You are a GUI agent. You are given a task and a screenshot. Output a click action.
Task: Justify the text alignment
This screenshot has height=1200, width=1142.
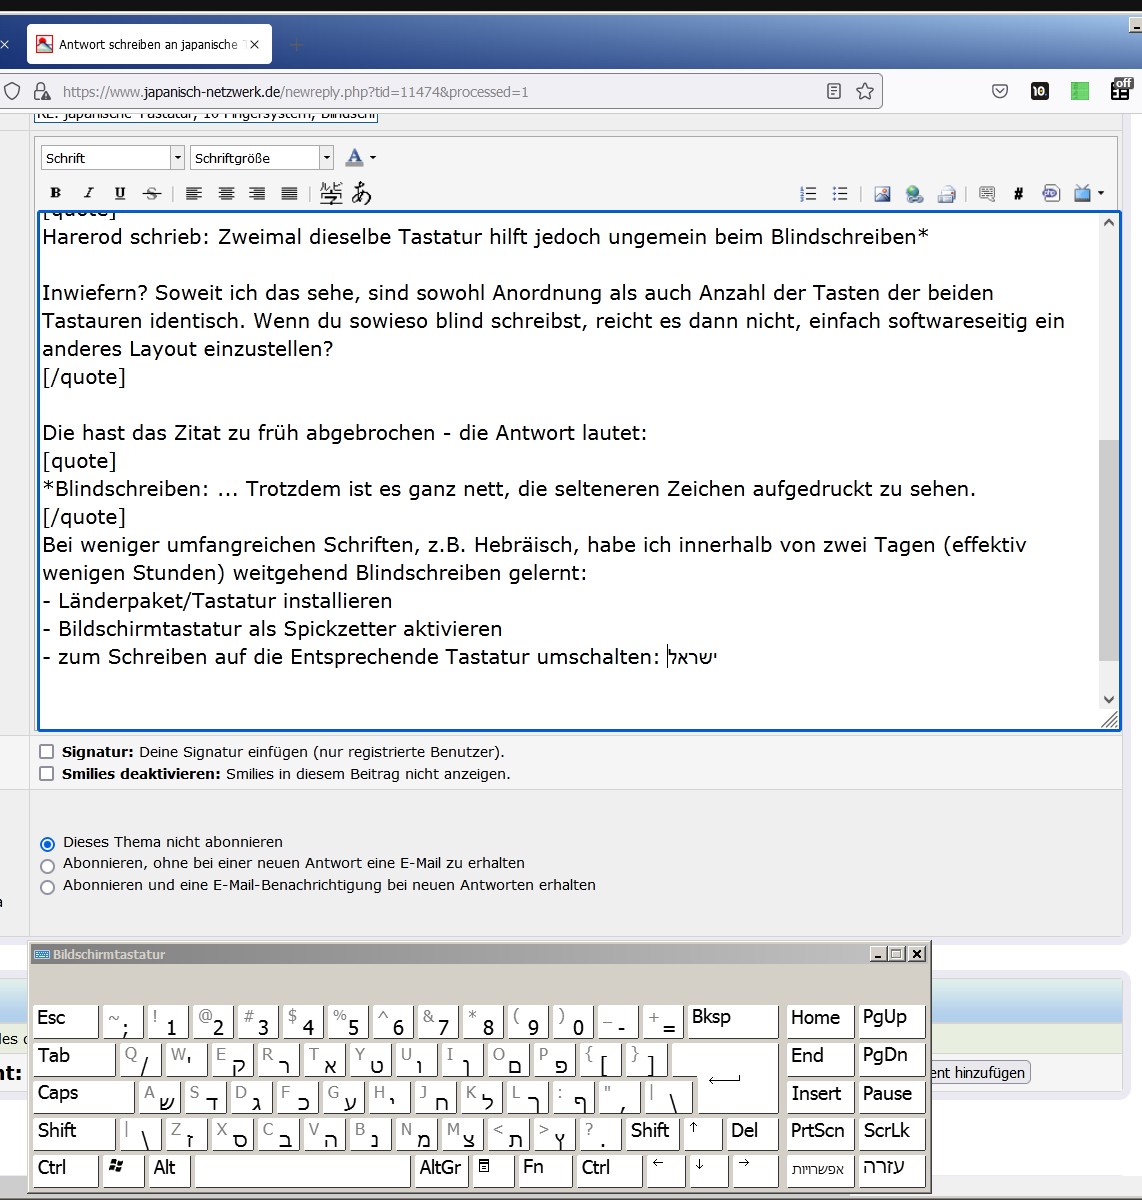289,193
